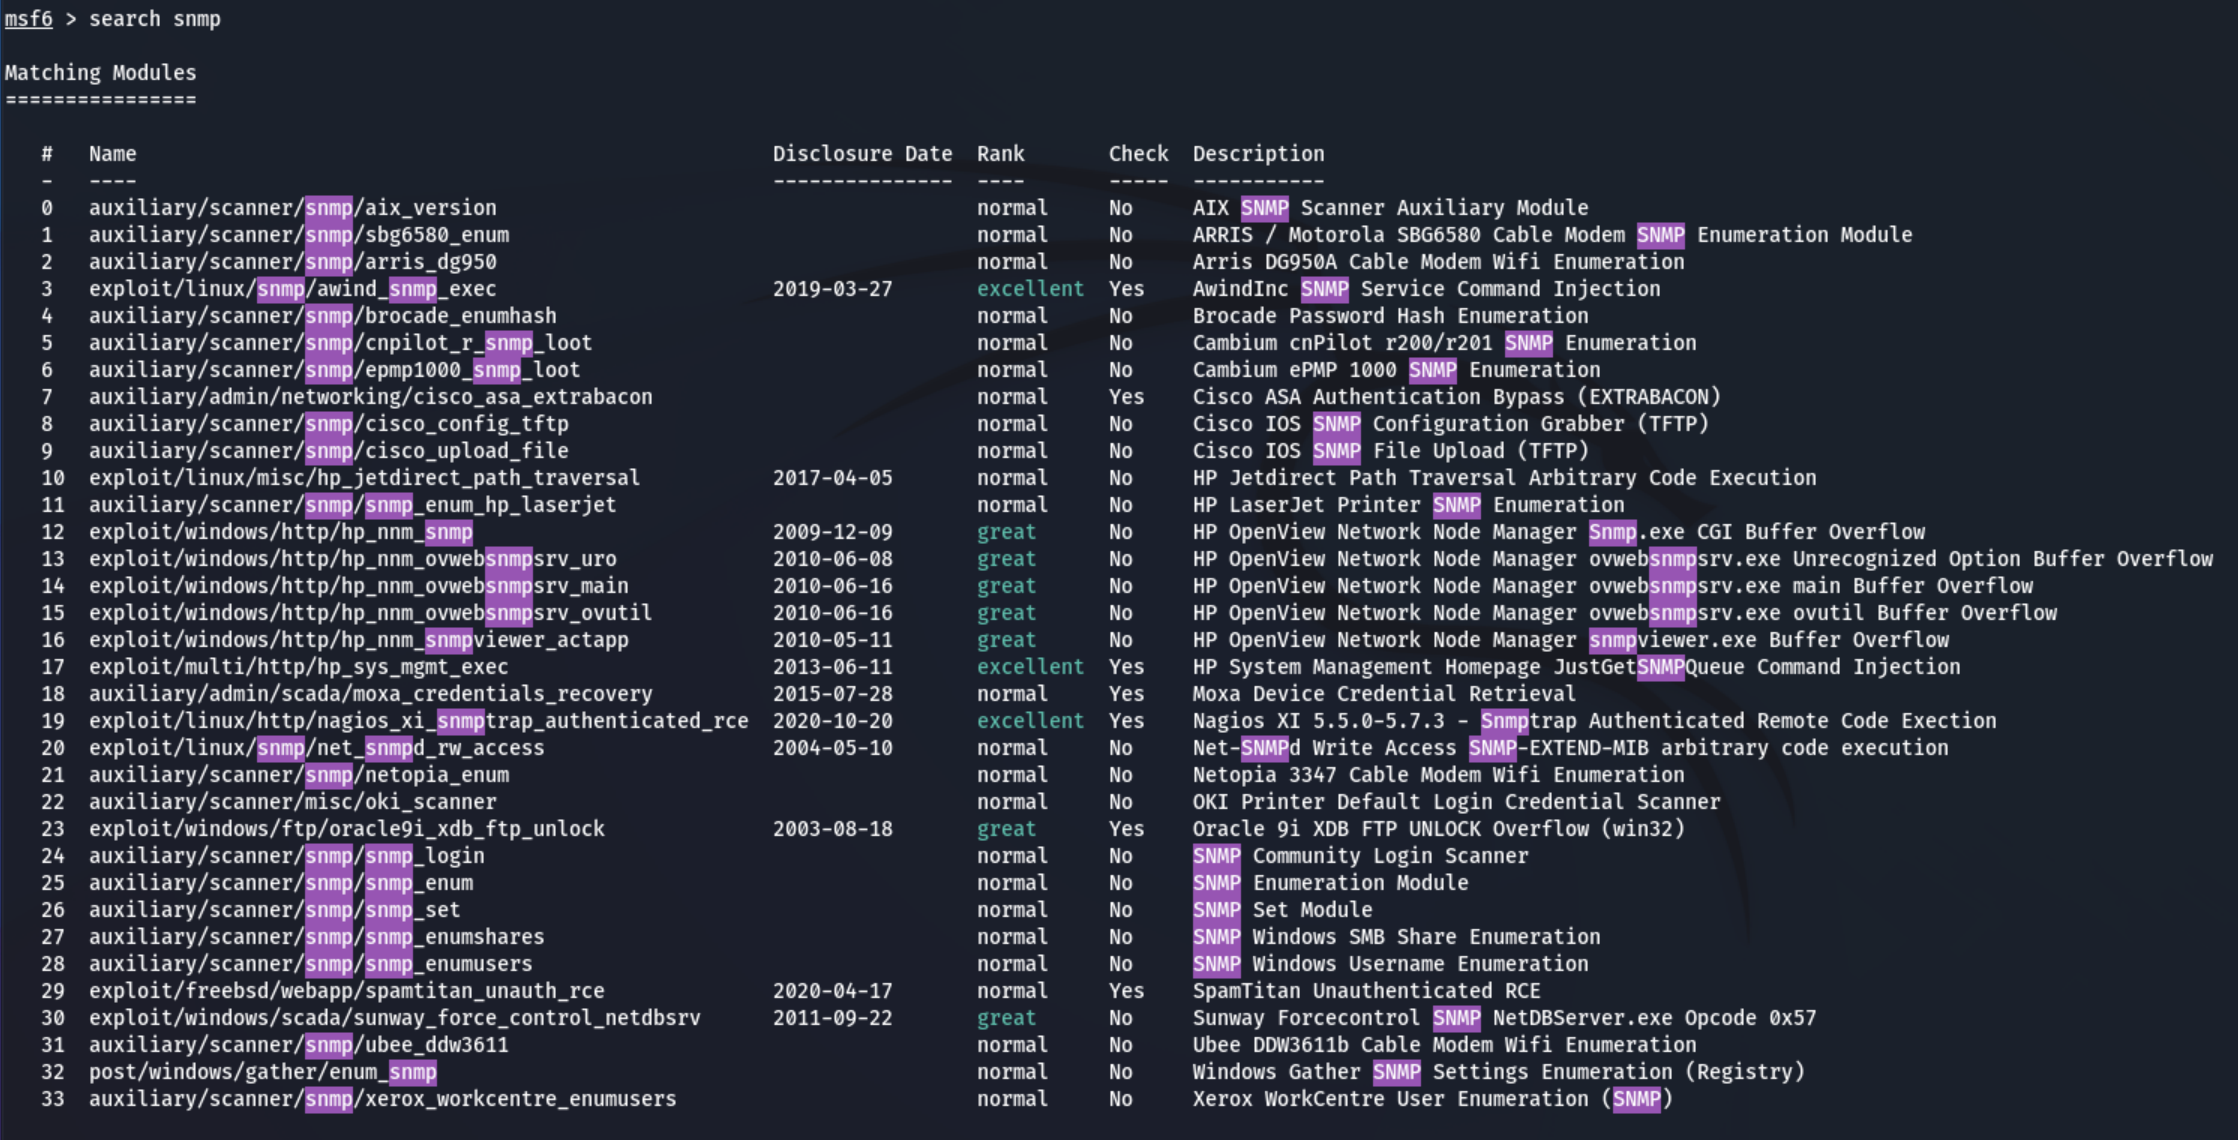Click the snmp_enumusers module name

310,964
